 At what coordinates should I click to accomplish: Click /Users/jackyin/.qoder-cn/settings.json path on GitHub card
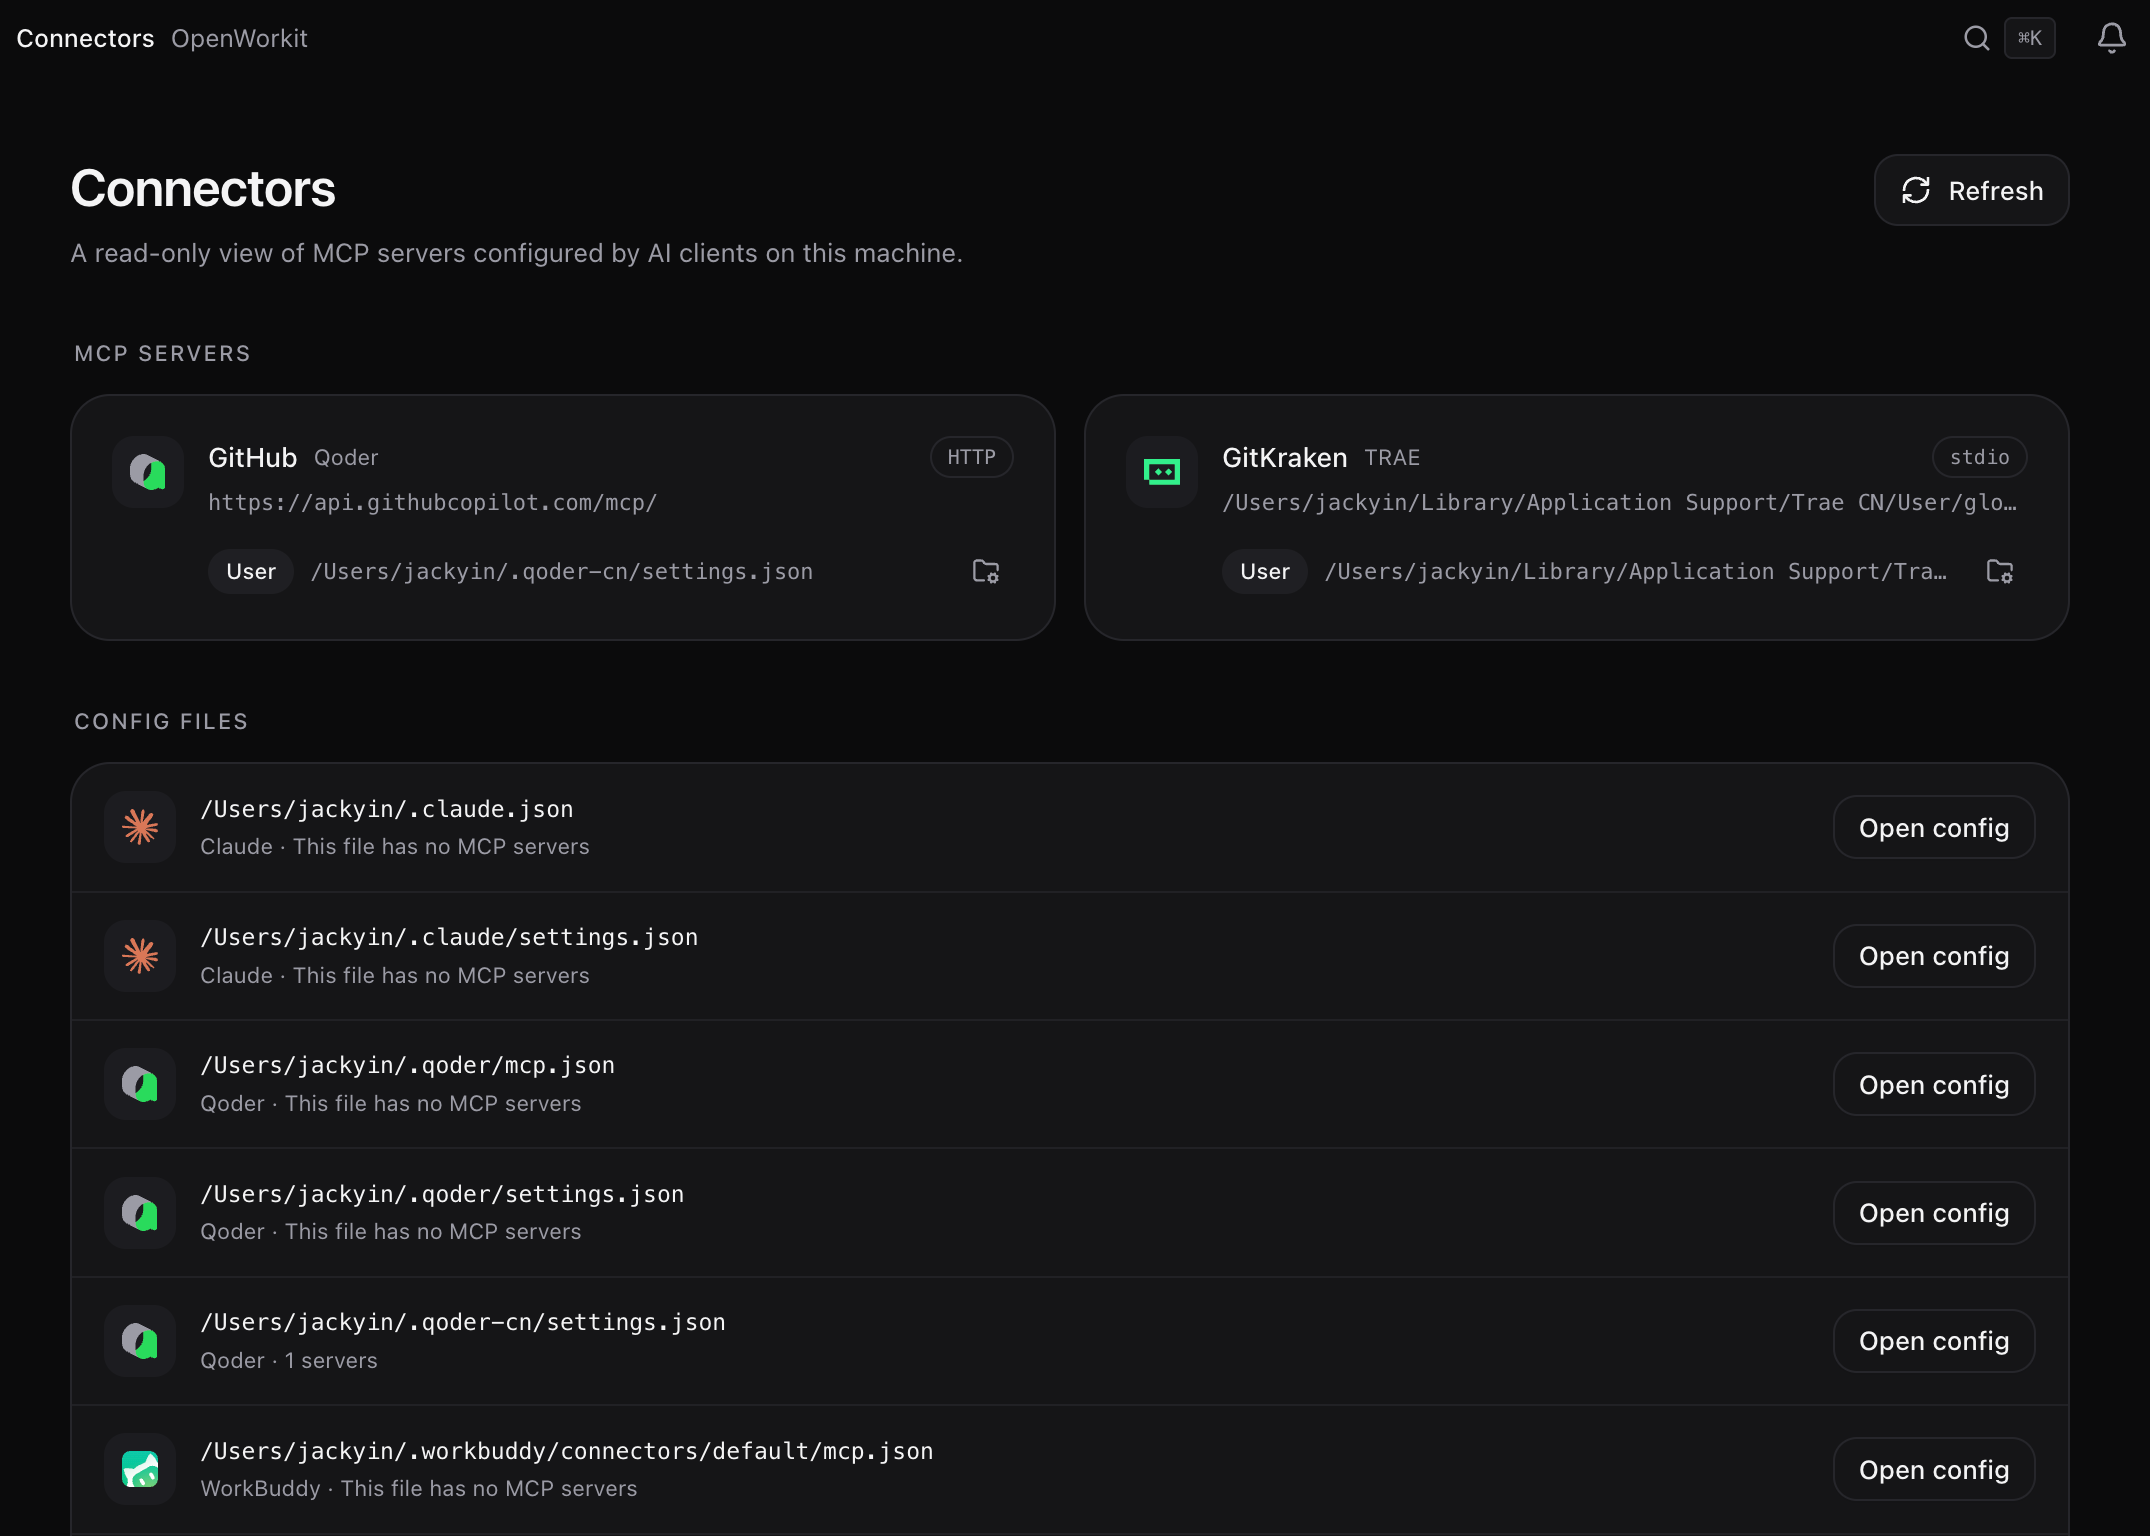coord(562,571)
